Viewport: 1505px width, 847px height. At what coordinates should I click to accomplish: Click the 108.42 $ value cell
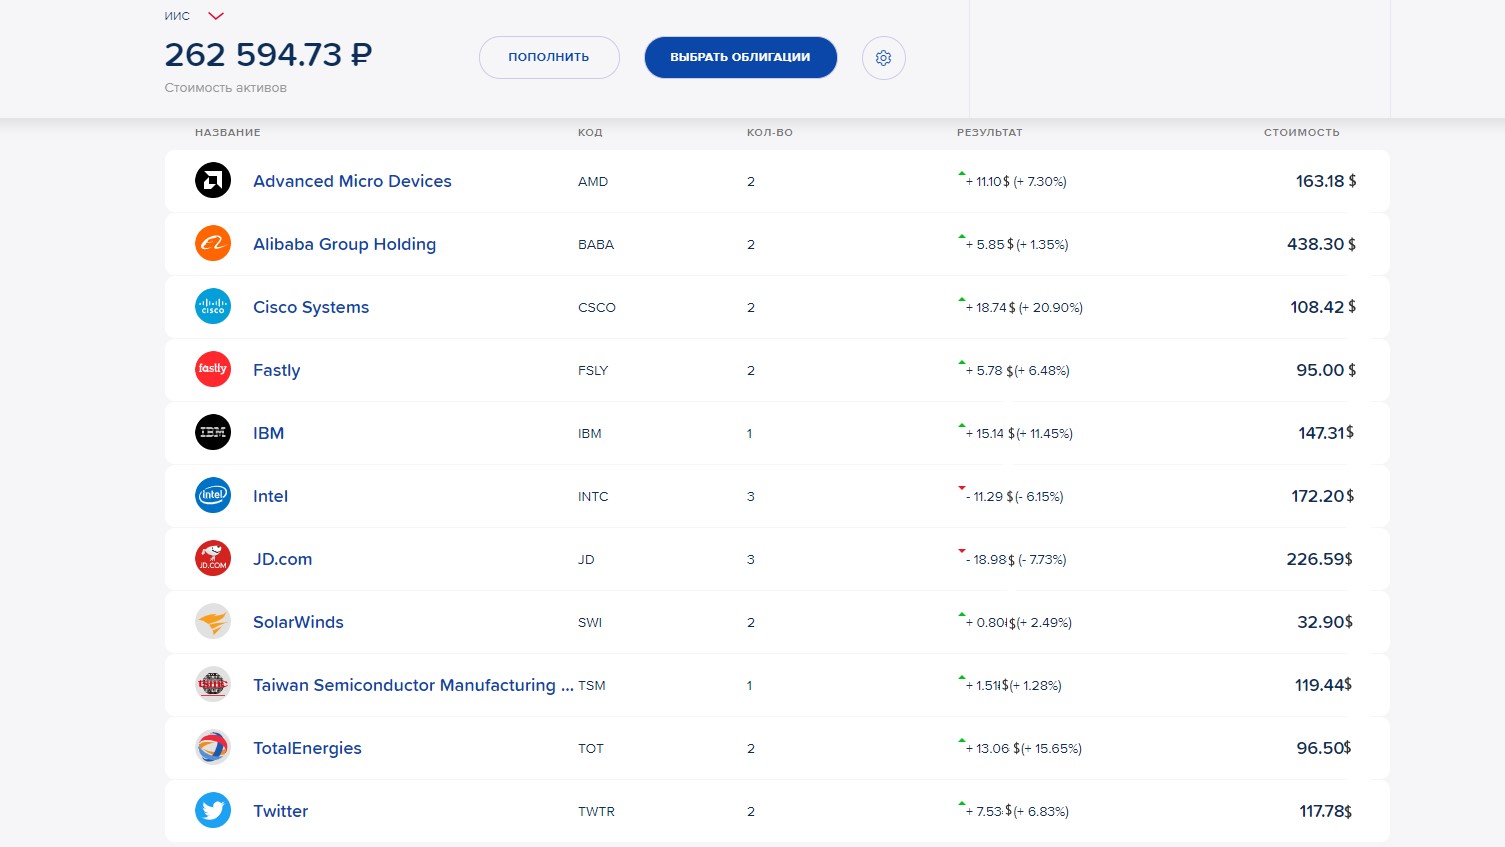point(1323,307)
